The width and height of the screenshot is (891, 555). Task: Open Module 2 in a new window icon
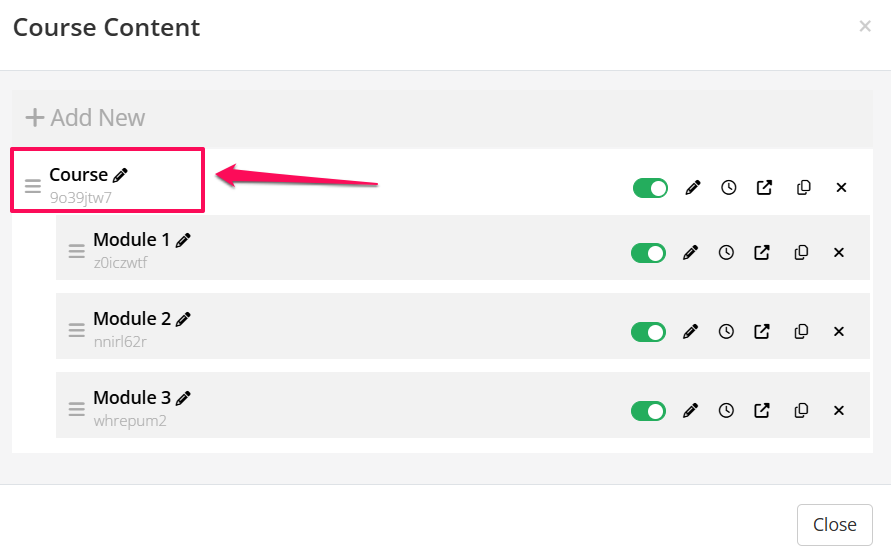click(x=762, y=331)
